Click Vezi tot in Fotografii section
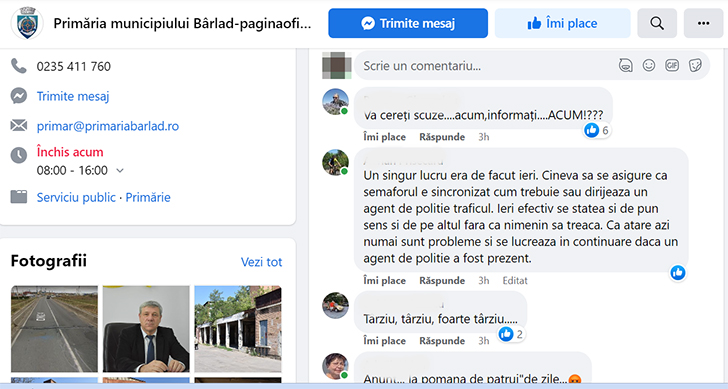 pyautogui.click(x=261, y=262)
